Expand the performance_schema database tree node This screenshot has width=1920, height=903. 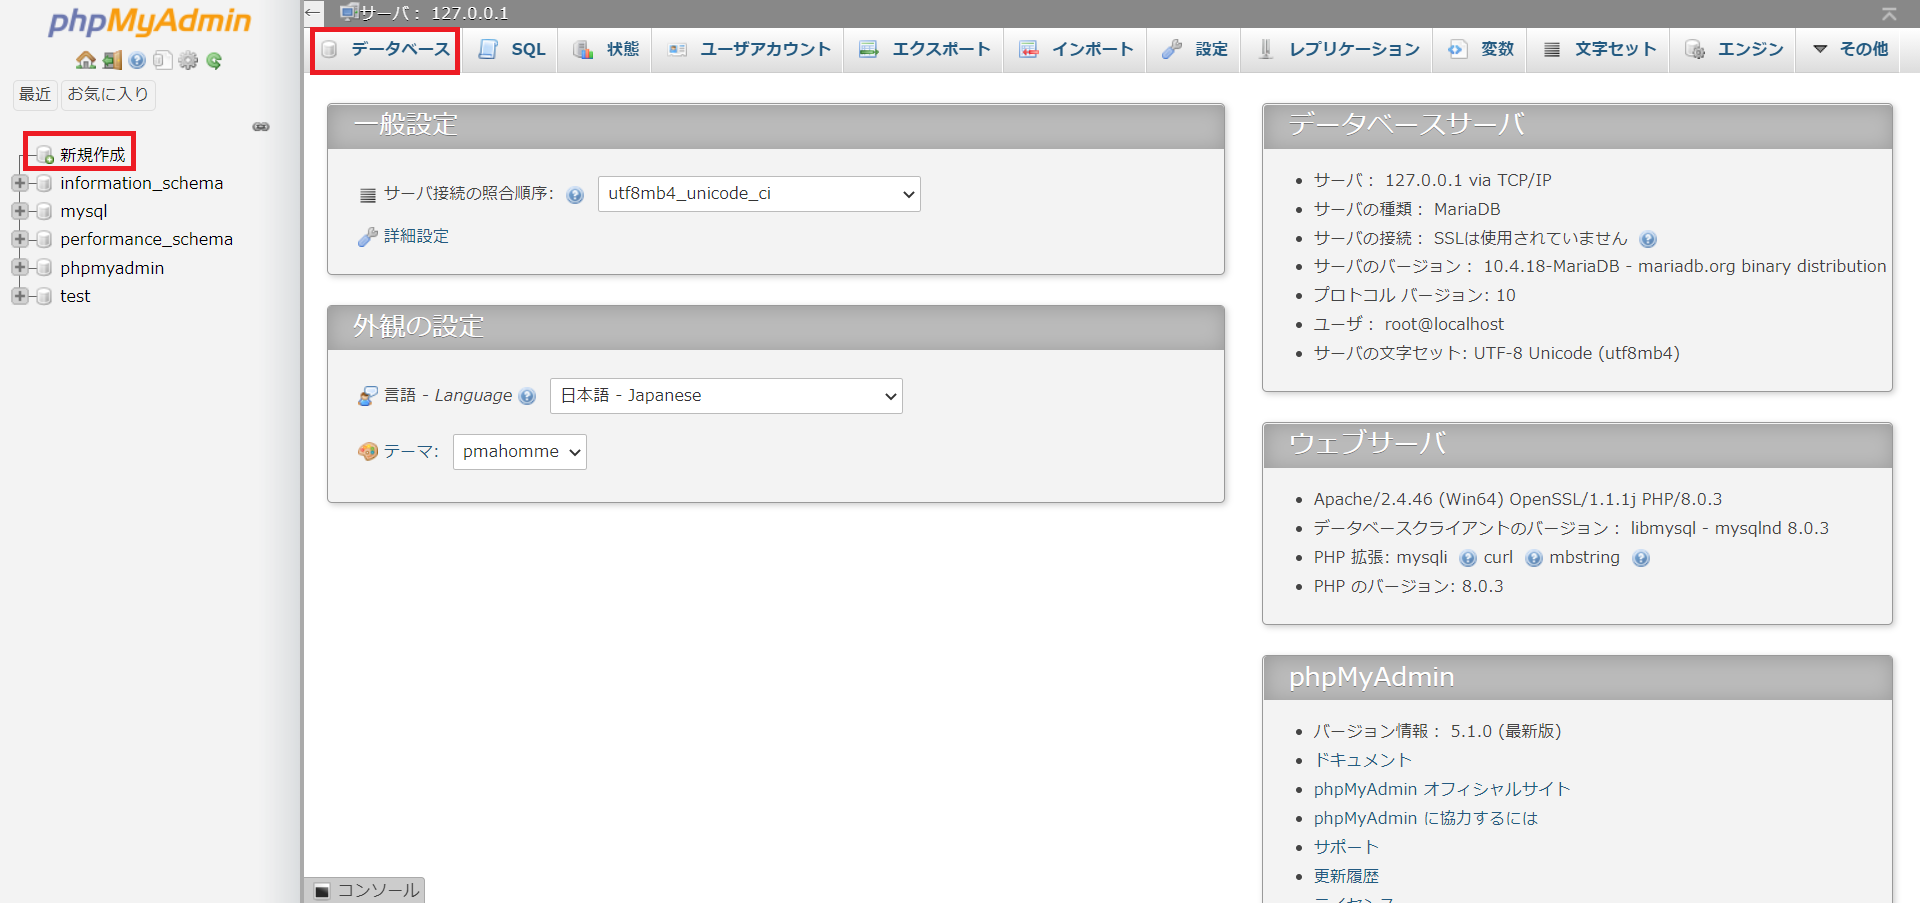[19, 239]
